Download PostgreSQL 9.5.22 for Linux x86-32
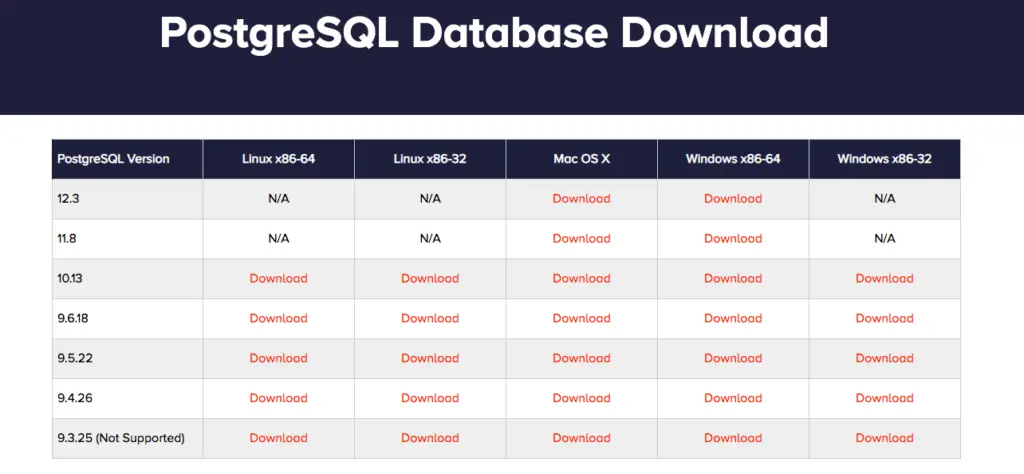Viewport: 1024px width, 474px height. pos(430,358)
